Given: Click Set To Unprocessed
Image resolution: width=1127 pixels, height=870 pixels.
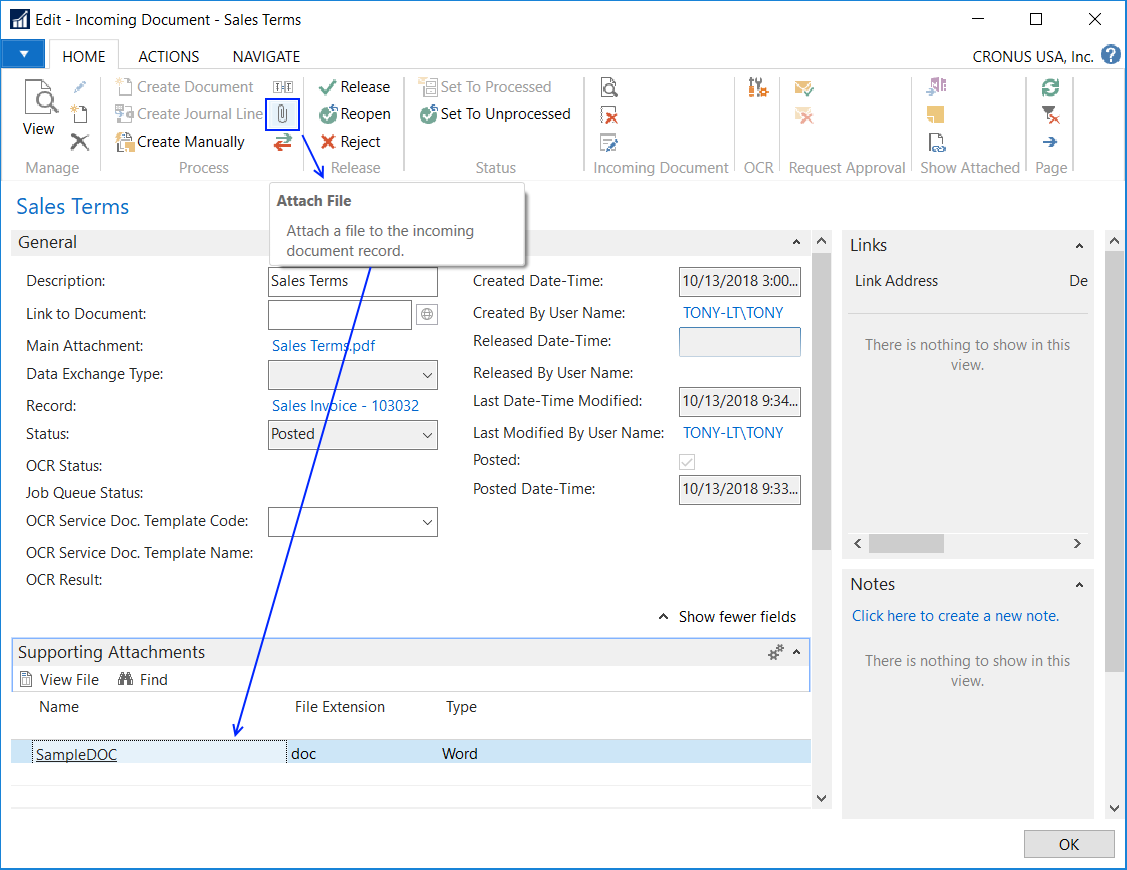Looking at the screenshot, I should coord(495,114).
